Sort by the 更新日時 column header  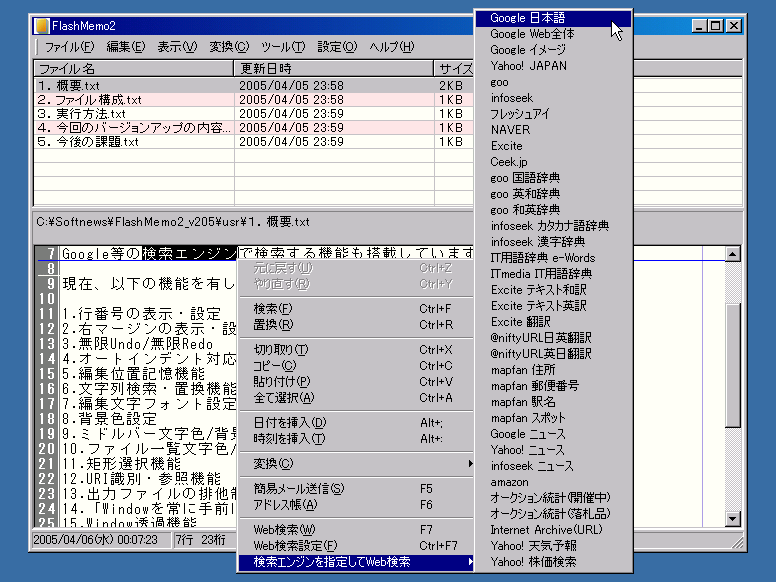334,68
